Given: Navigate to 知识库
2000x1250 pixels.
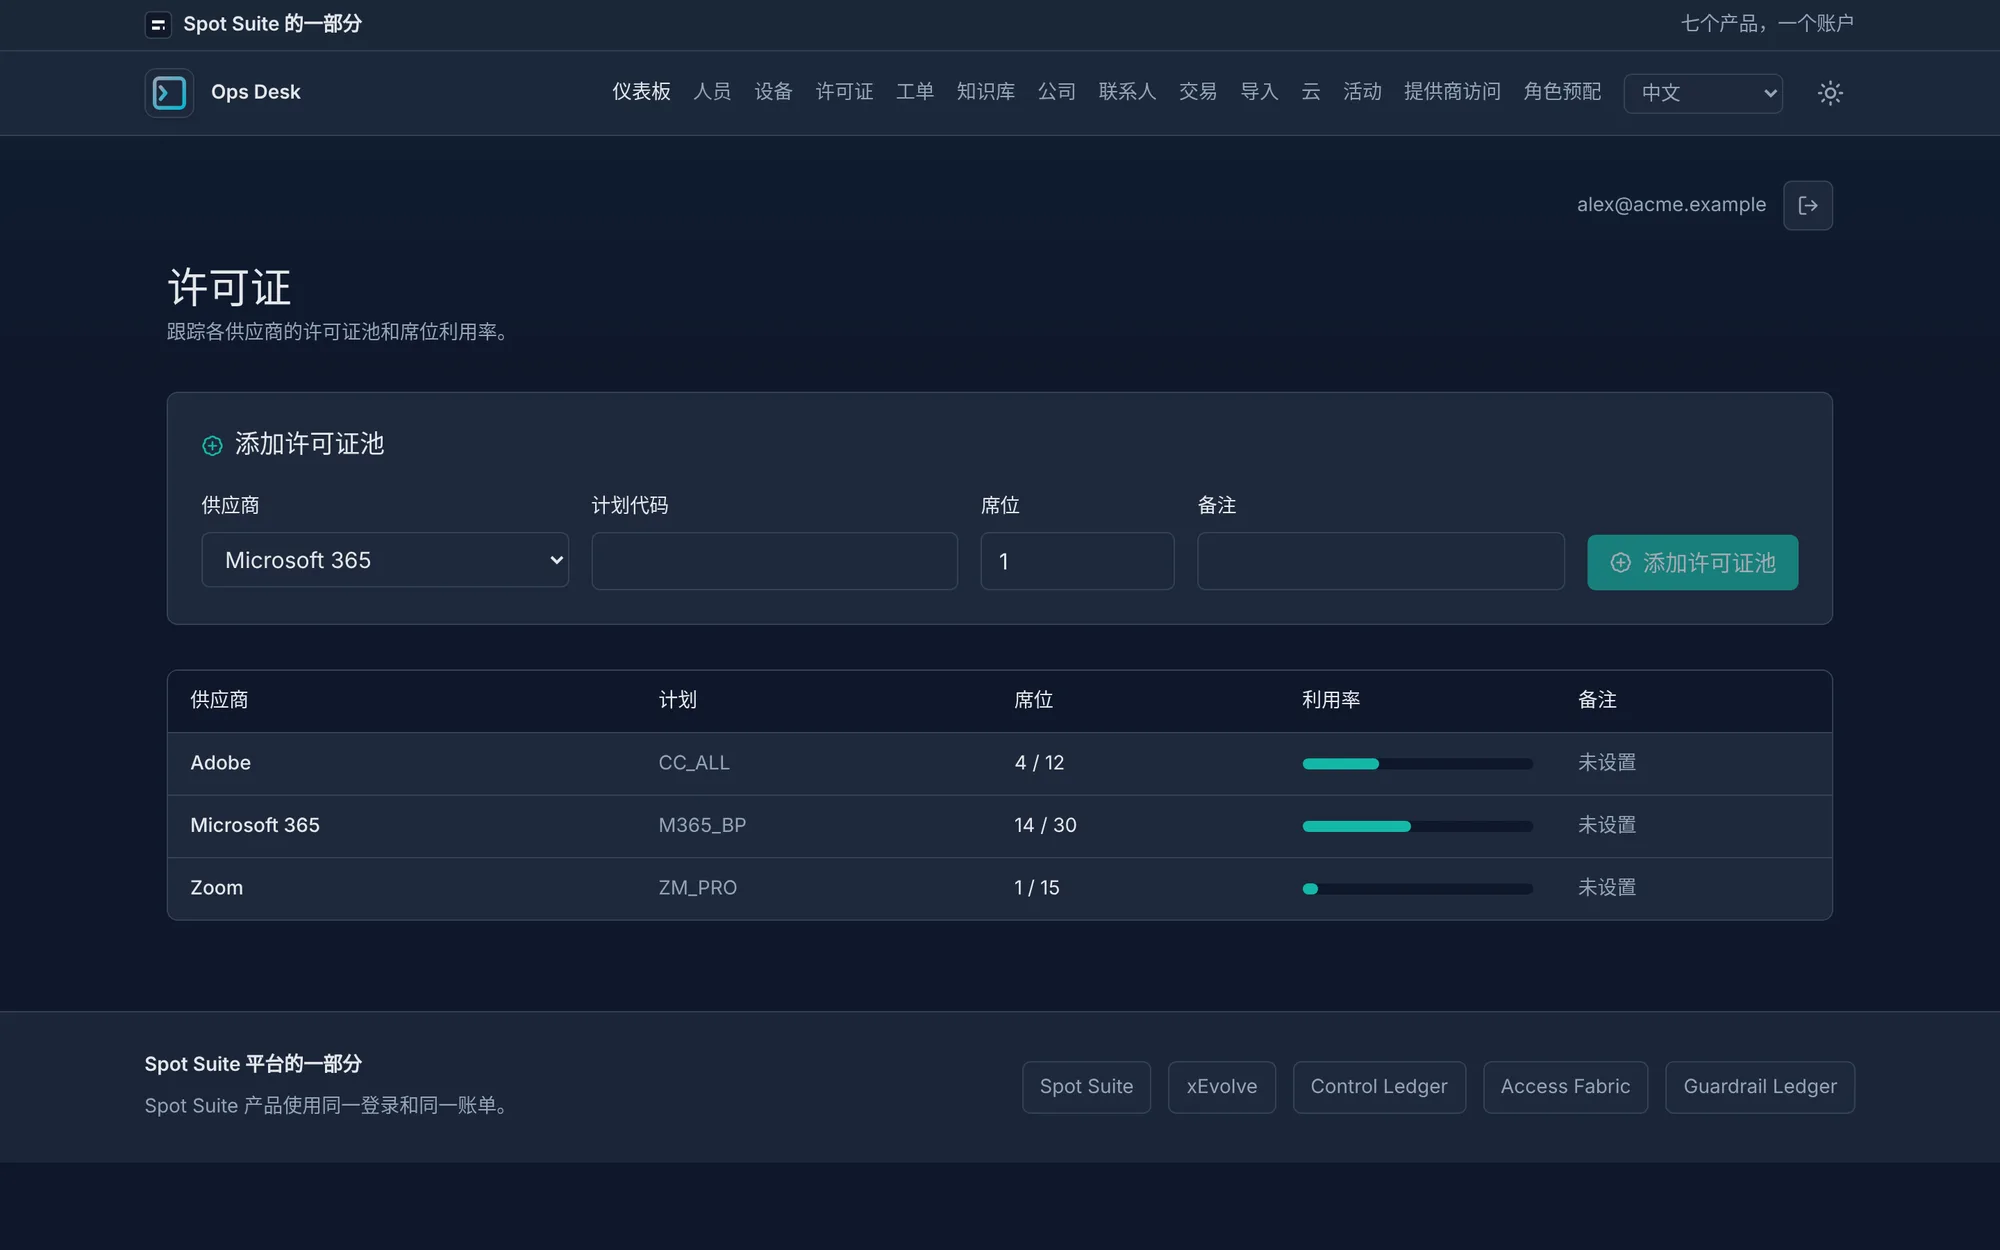Looking at the screenshot, I should click(x=986, y=92).
